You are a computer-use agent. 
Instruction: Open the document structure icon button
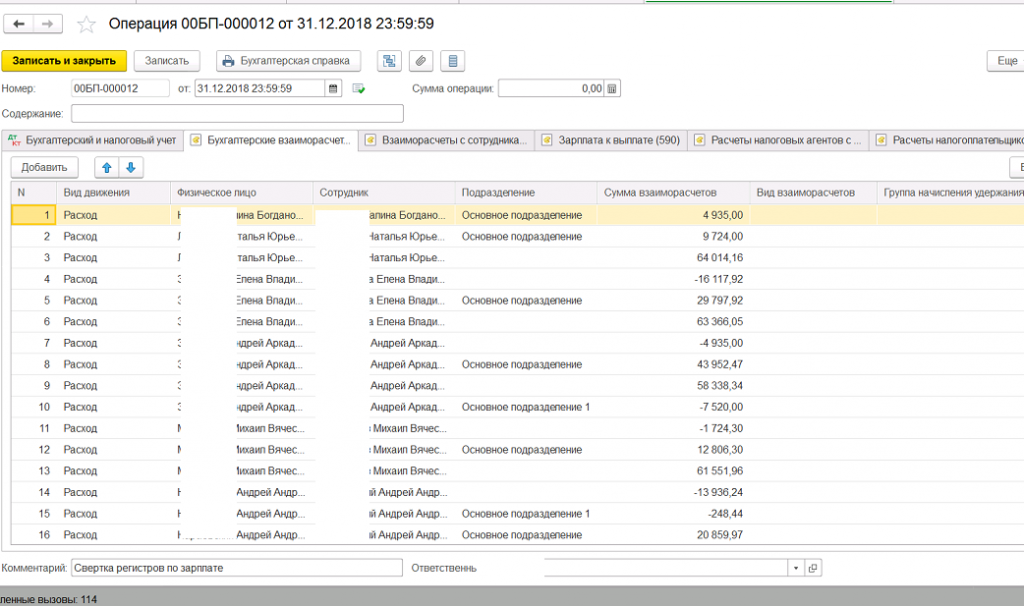click(389, 61)
